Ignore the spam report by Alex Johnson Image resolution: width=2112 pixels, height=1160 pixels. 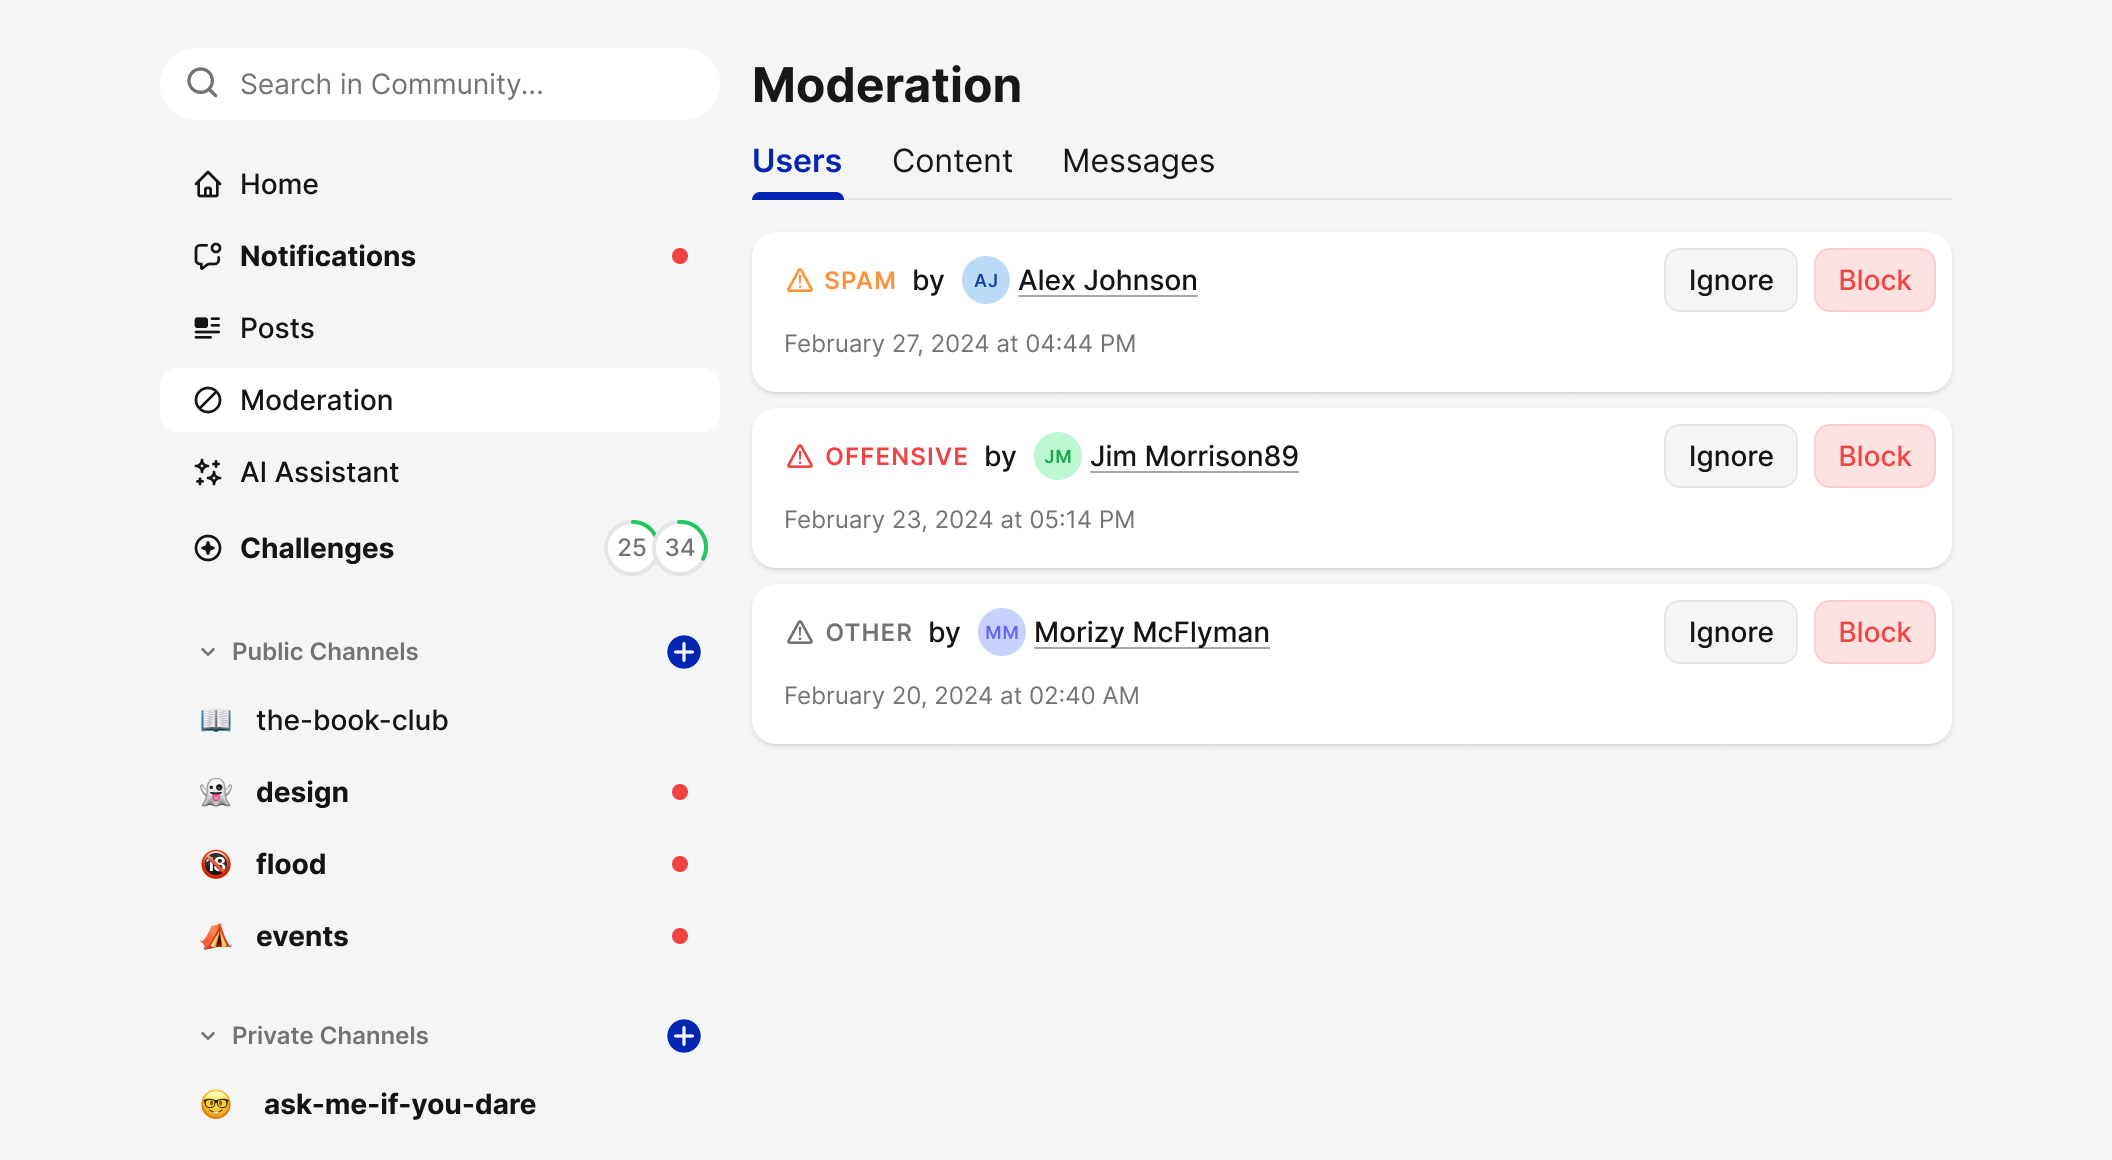point(1730,280)
